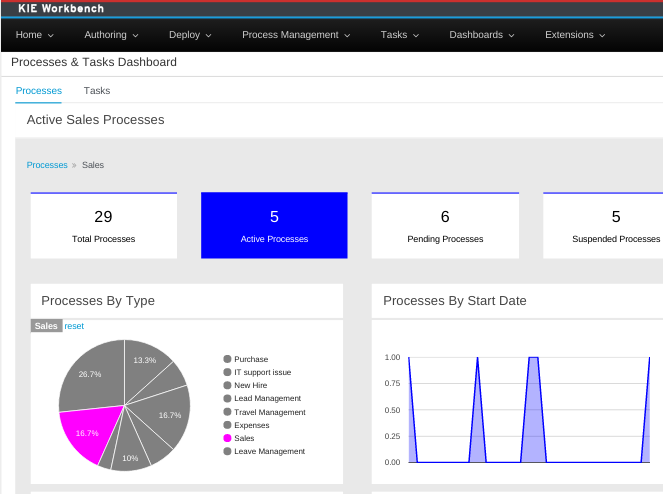
Task: Click the KIE Workbench logo
Action: tap(61, 8)
